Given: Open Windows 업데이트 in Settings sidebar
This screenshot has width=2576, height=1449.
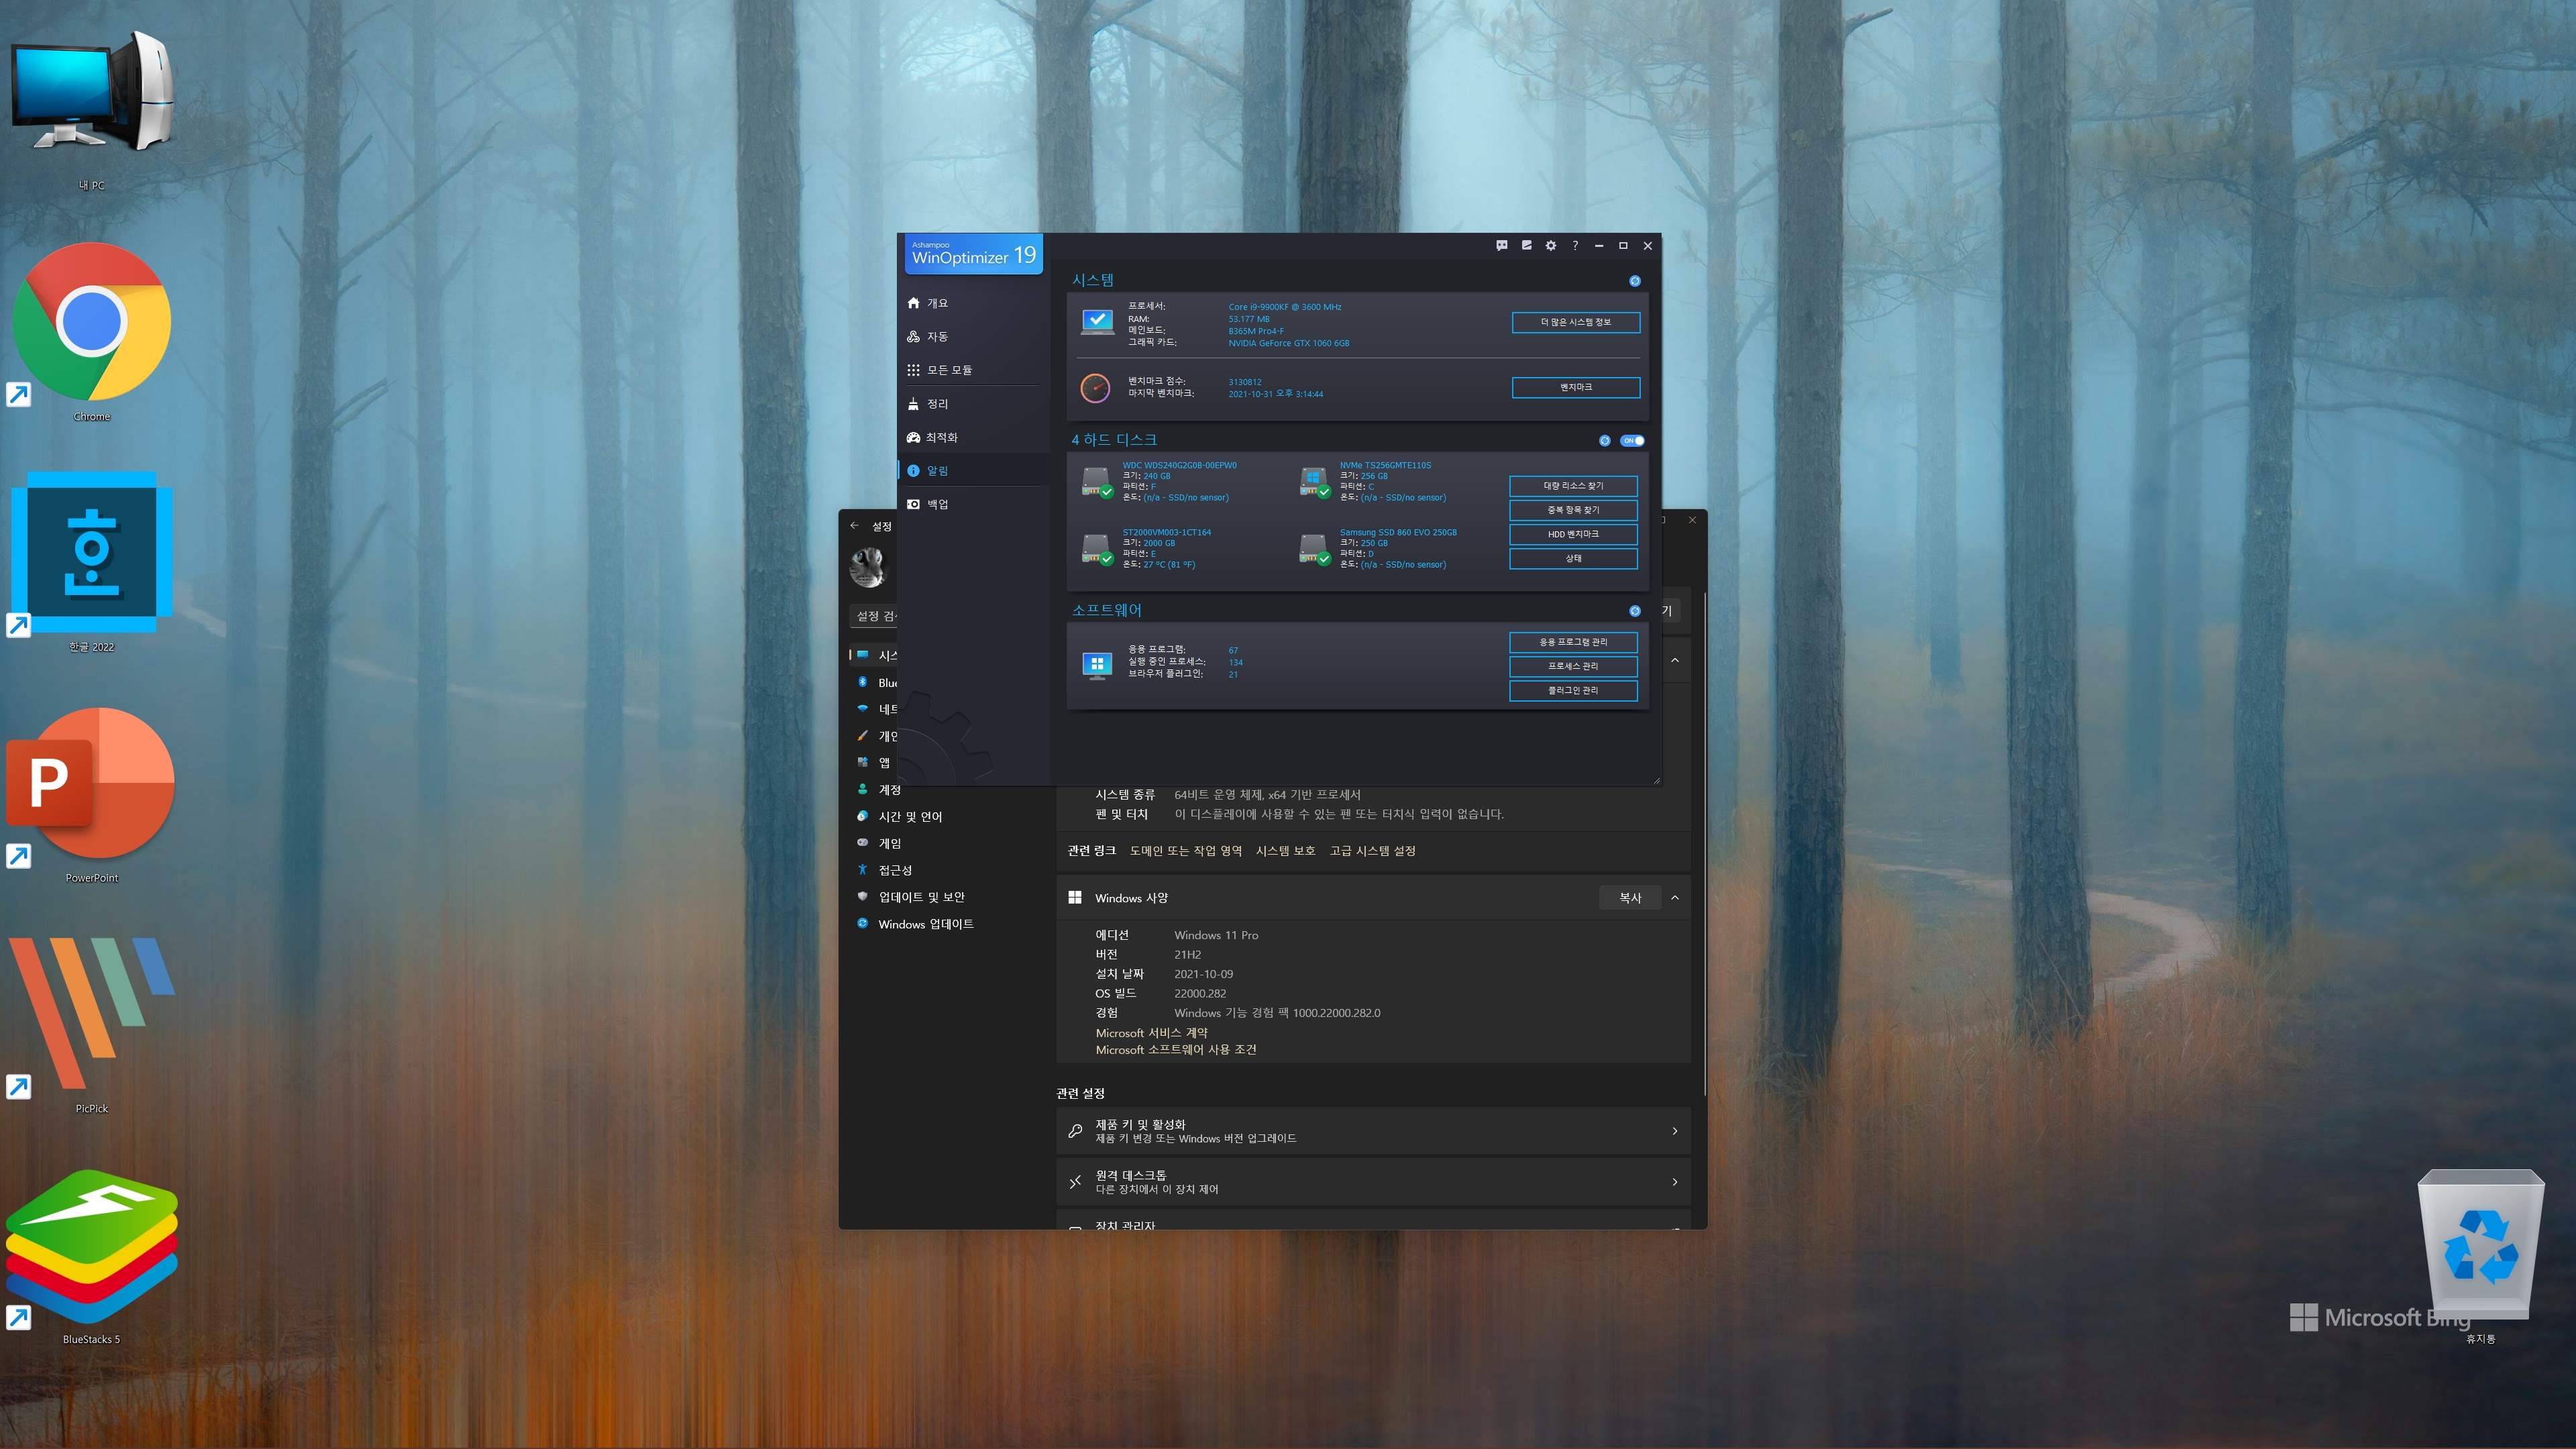Looking at the screenshot, I should pyautogui.click(x=925, y=924).
